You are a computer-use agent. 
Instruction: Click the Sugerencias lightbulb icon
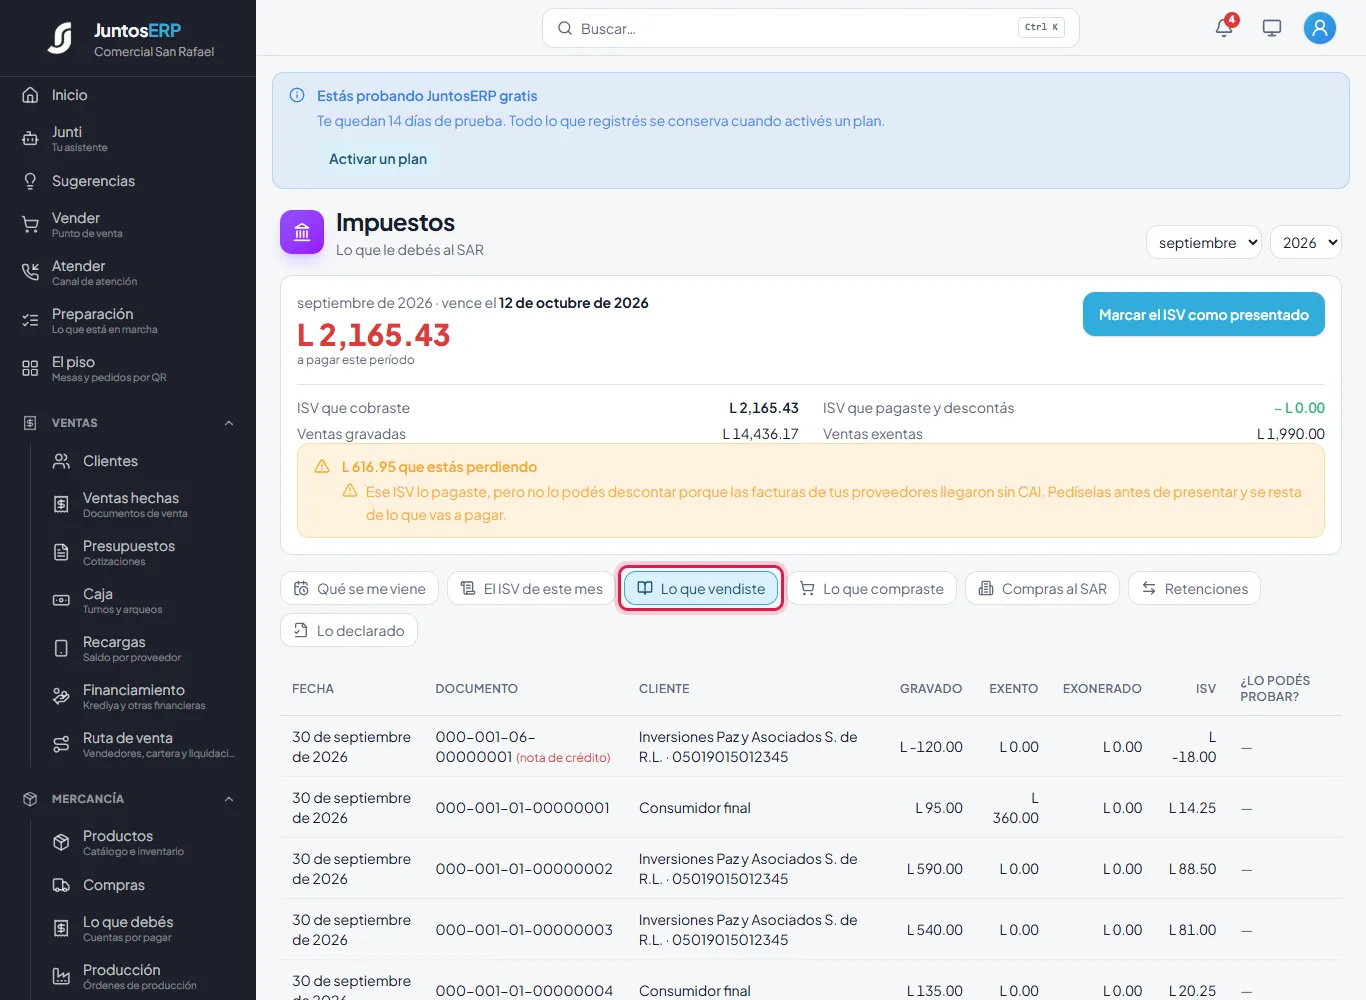click(30, 181)
